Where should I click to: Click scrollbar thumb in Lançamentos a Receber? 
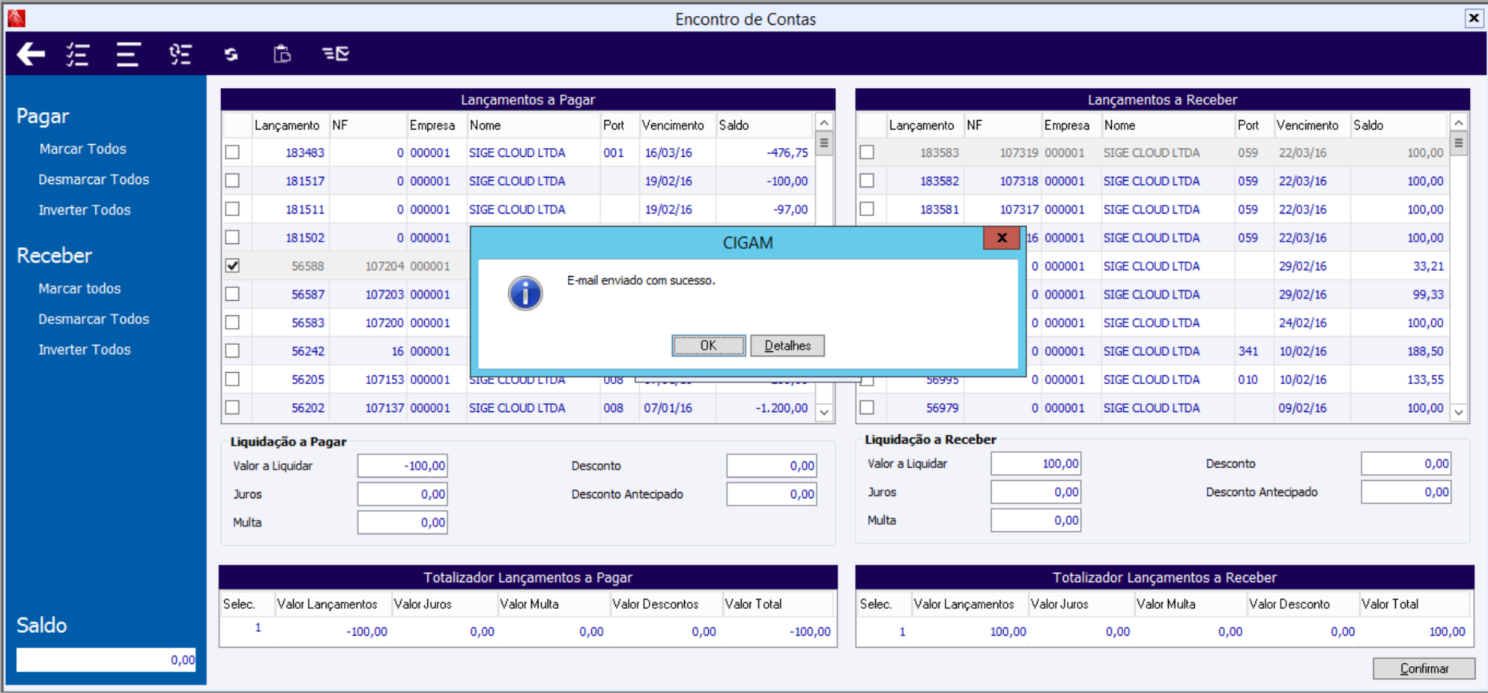[1459, 143]
